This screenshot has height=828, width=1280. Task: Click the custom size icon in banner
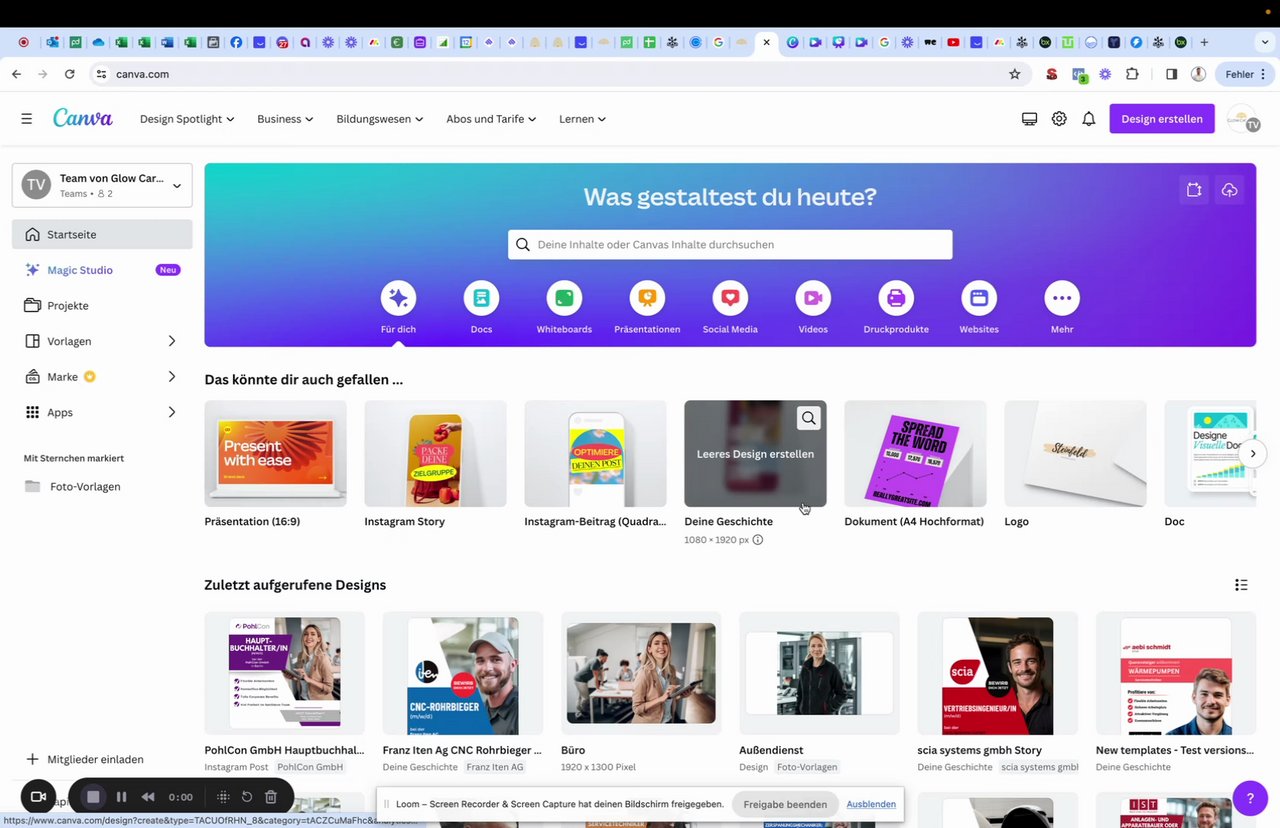pos(1194,190)
